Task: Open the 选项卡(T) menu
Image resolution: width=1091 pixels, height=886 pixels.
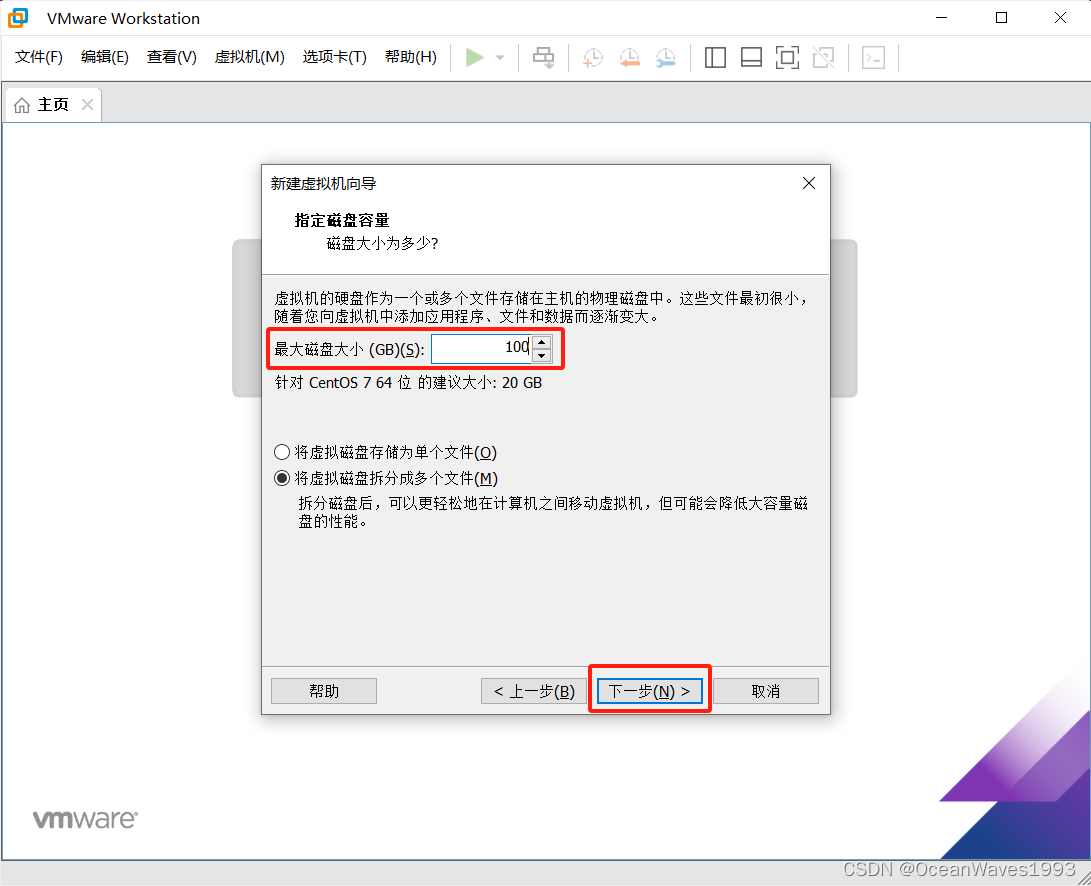Action: pyautogui.click(x=335, y=57)
